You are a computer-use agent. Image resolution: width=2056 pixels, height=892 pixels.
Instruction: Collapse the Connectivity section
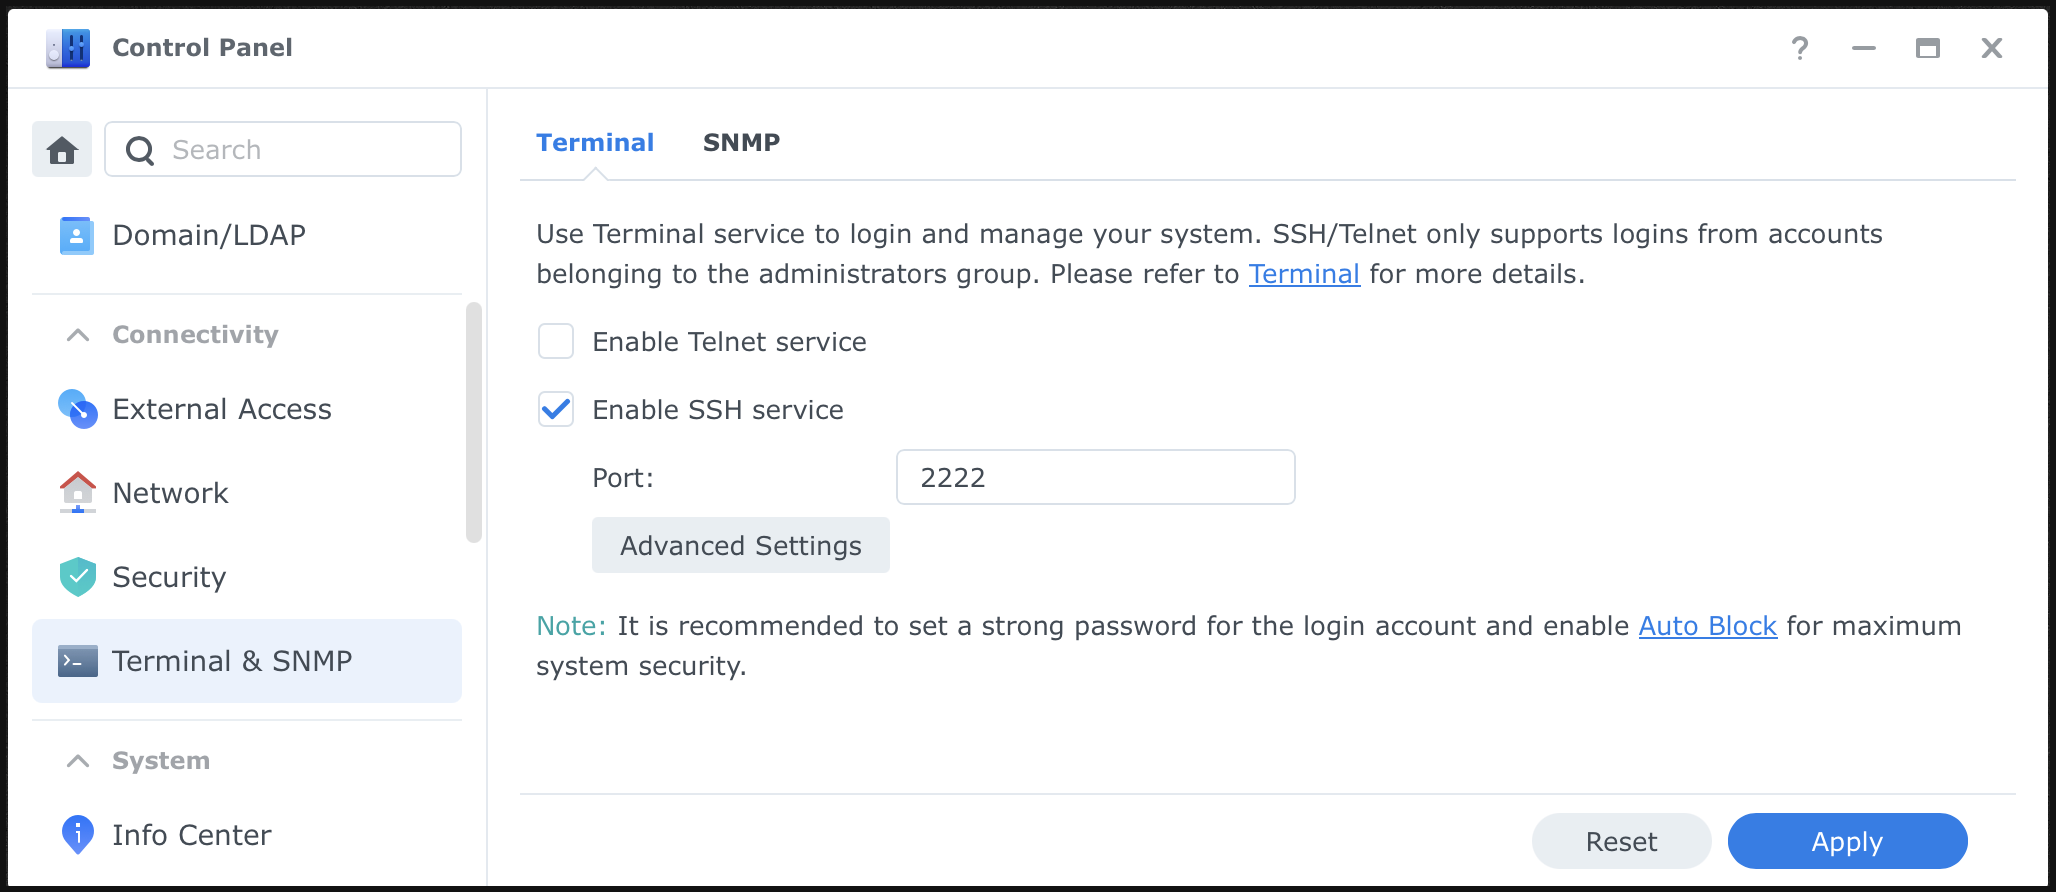pyautogui.click(x=78, y=335)
